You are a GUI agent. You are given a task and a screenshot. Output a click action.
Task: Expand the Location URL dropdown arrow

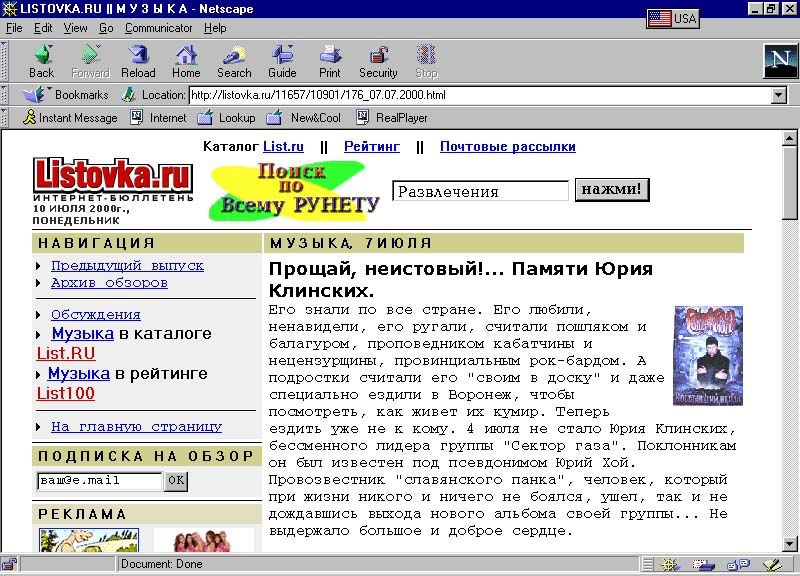point(779,95)
